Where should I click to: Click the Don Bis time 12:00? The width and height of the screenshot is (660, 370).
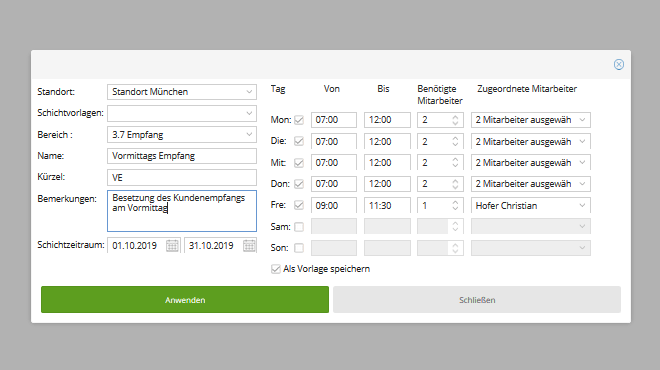click(387, 184)
